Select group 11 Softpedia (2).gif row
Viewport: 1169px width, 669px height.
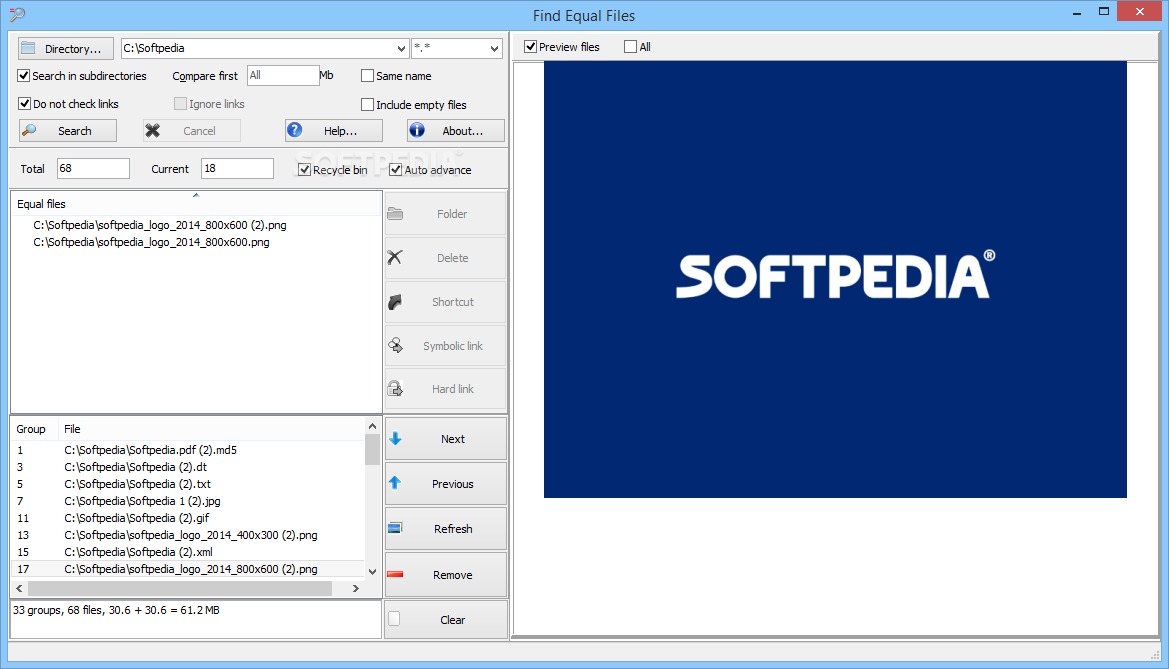pos(188,518)
